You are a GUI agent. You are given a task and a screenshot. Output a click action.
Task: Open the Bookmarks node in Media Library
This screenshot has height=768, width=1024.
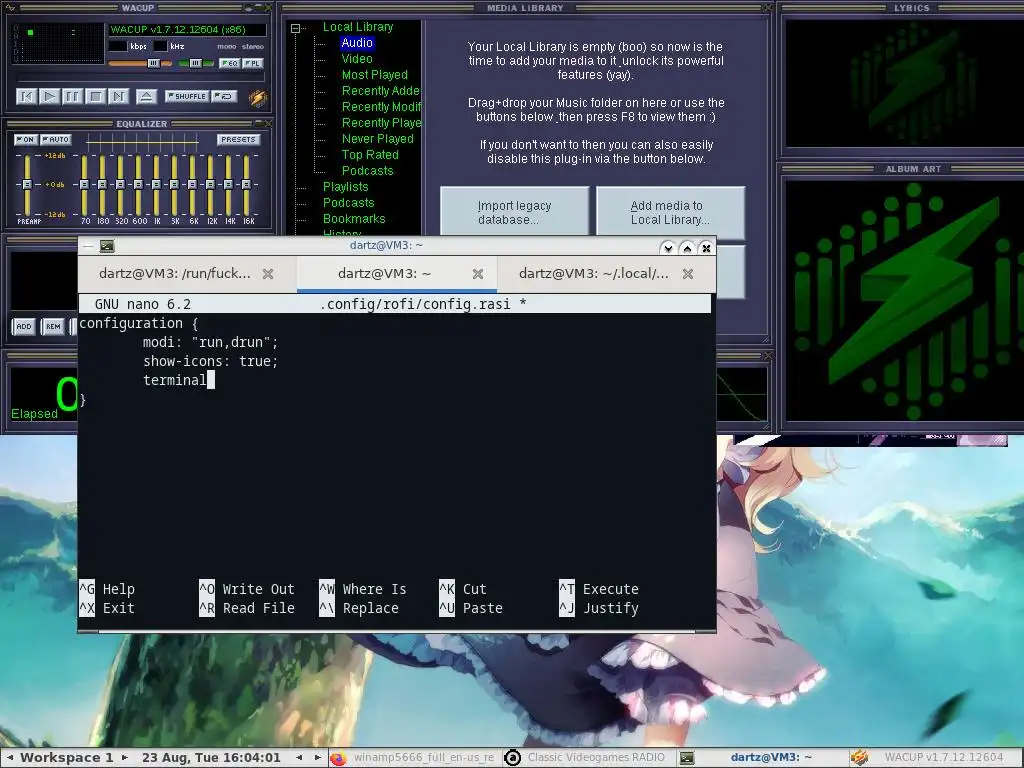[x=353, y=219]
